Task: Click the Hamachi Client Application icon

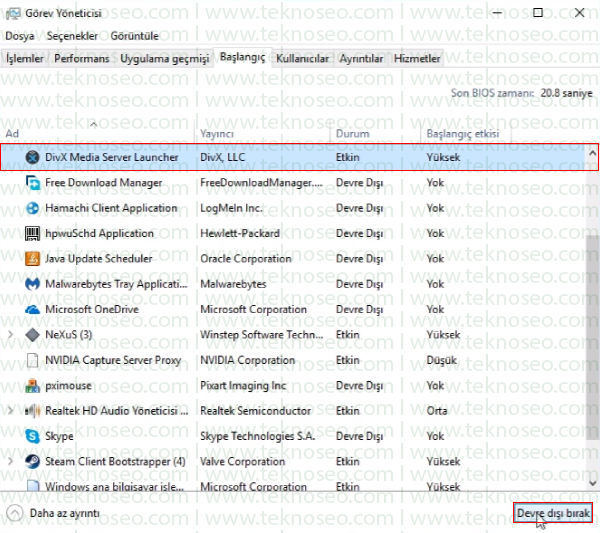Action: point(33,208)
